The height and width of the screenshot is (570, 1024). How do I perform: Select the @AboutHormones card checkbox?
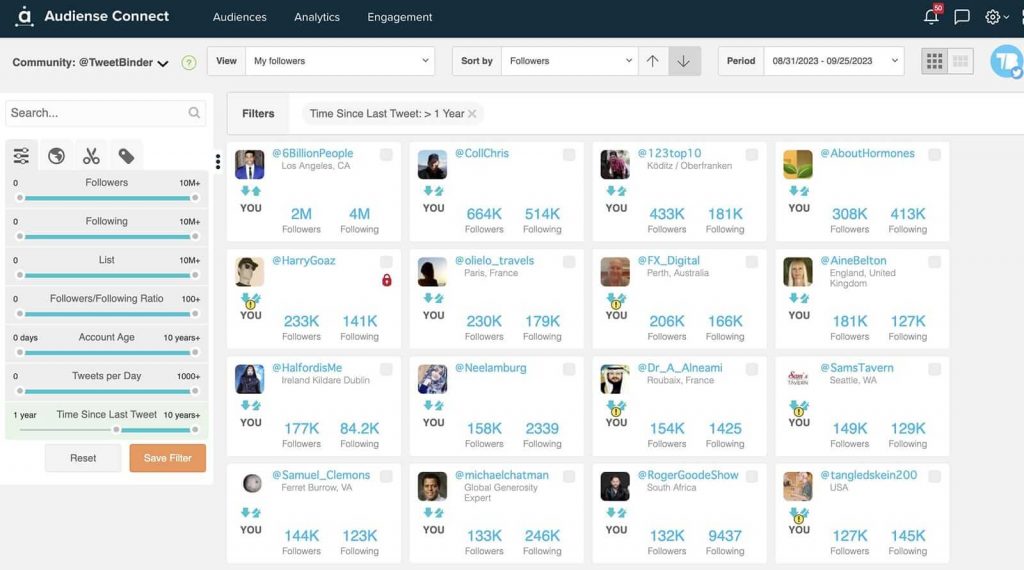[935, 154]
